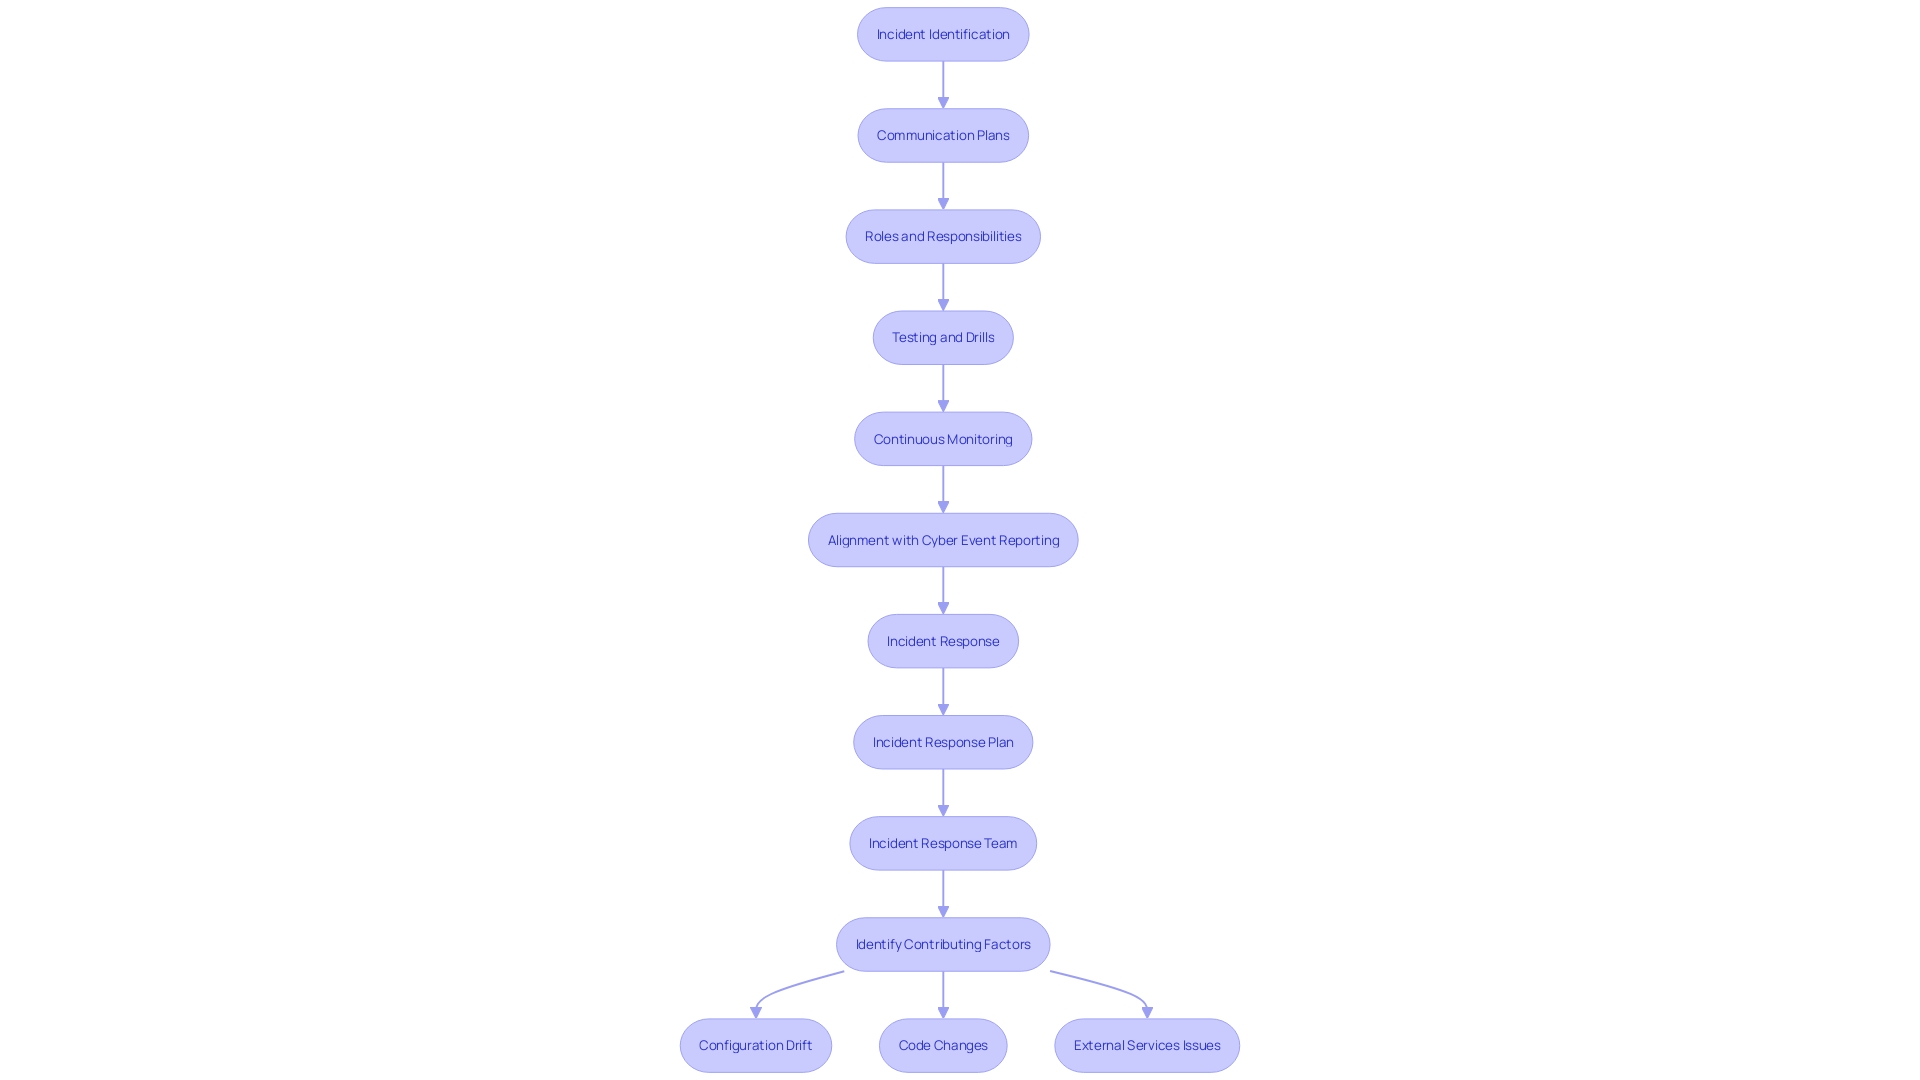Click the Incident Response node
Screen dimensions: 1920x1080
[x=943, y=640]
